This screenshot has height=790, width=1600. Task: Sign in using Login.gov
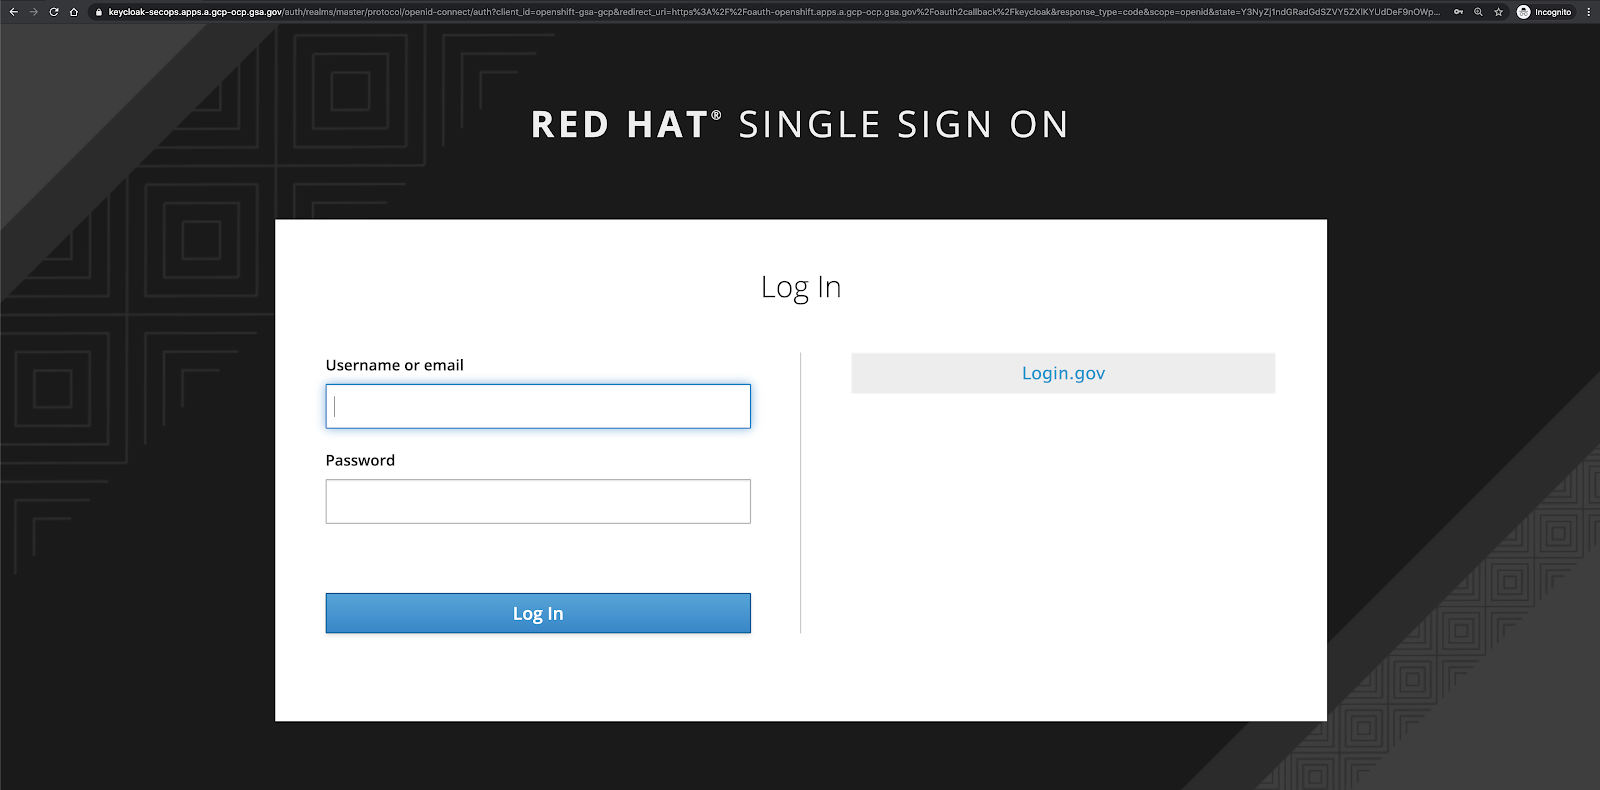click(x=1063, y=373)
